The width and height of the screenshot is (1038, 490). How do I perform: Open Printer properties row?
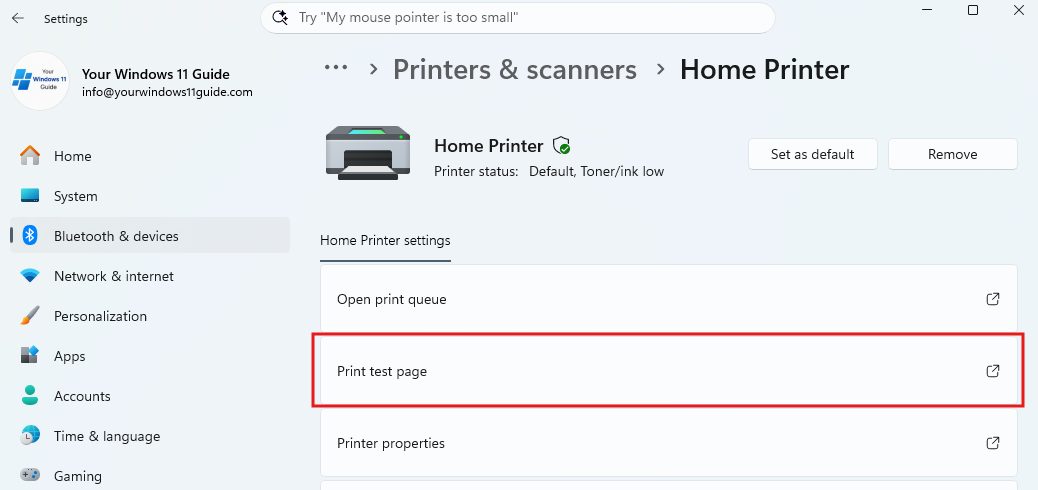click(x=669, y=443)
